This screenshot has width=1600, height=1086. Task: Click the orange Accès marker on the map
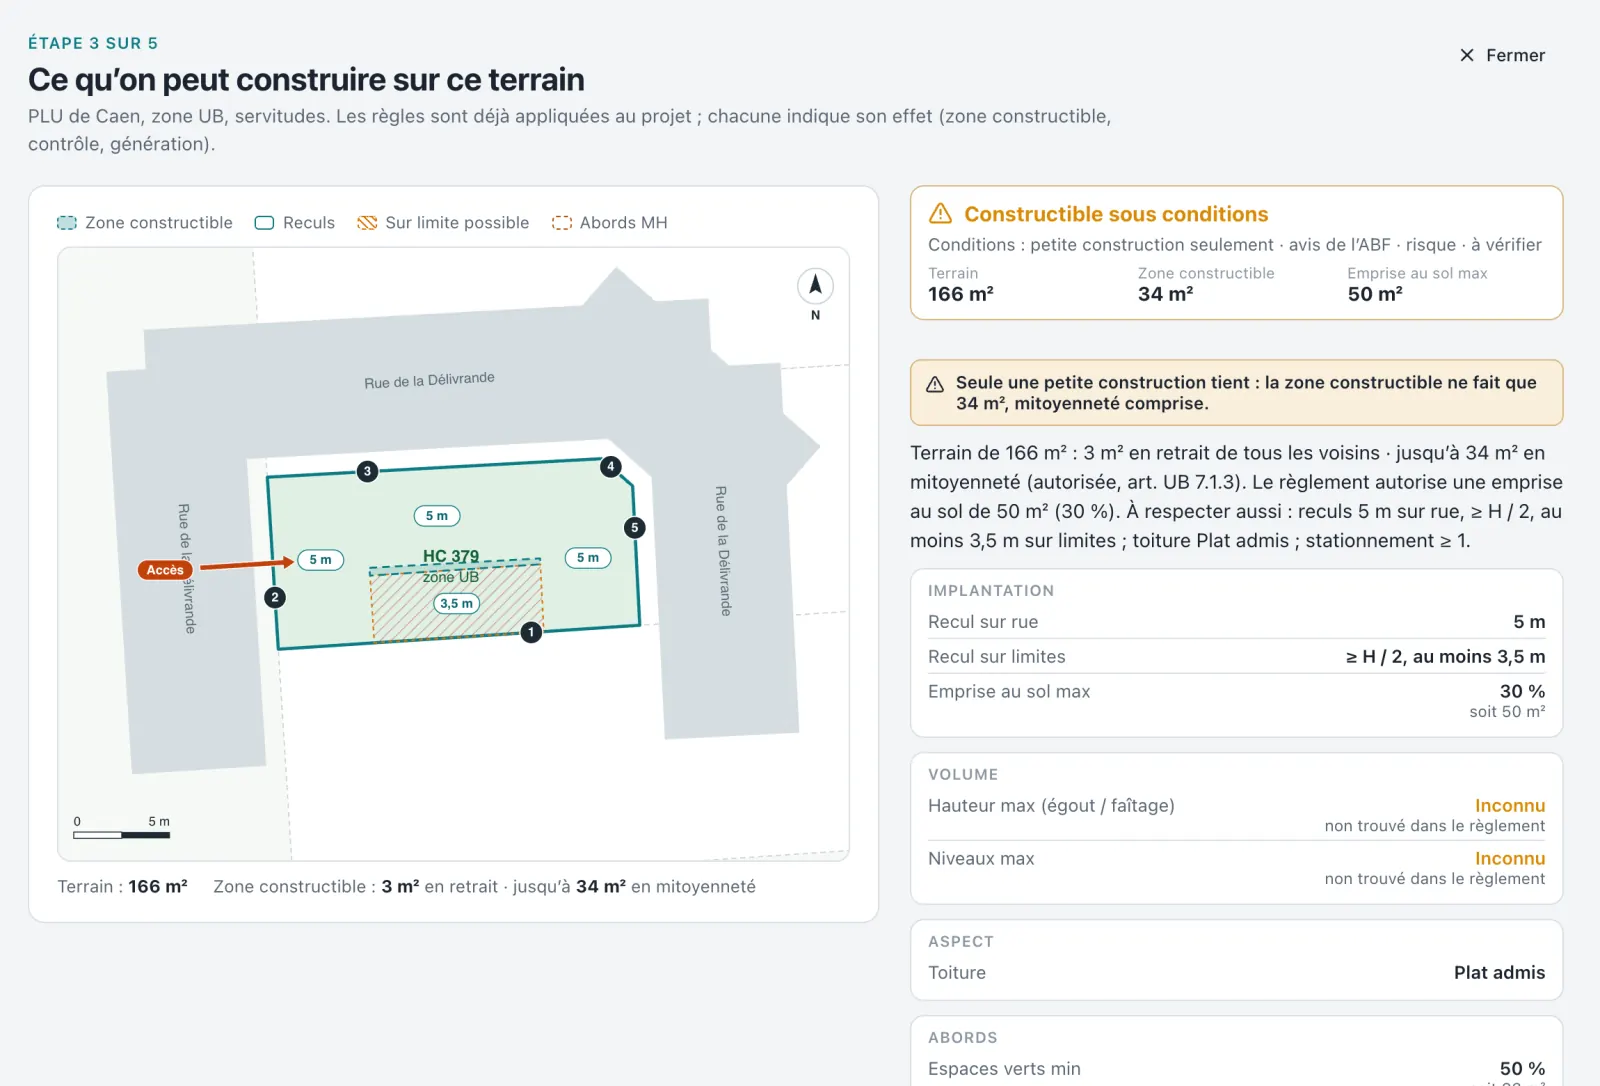pos(165,570)
